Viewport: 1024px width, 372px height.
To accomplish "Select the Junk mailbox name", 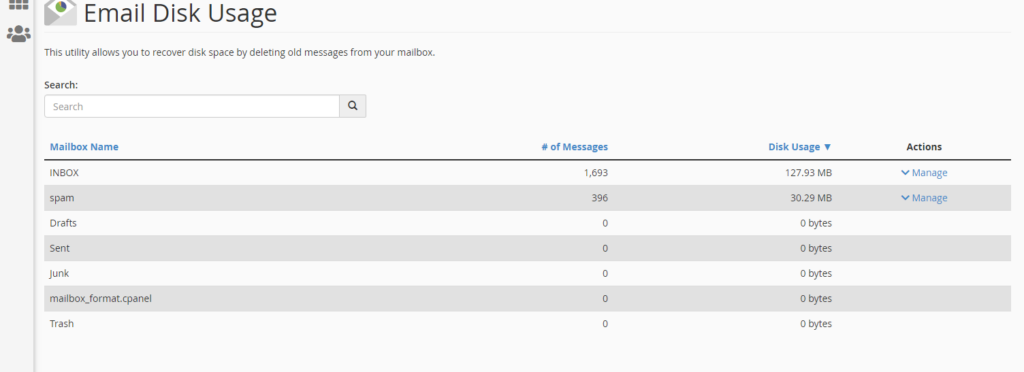I will pos(60,273).
